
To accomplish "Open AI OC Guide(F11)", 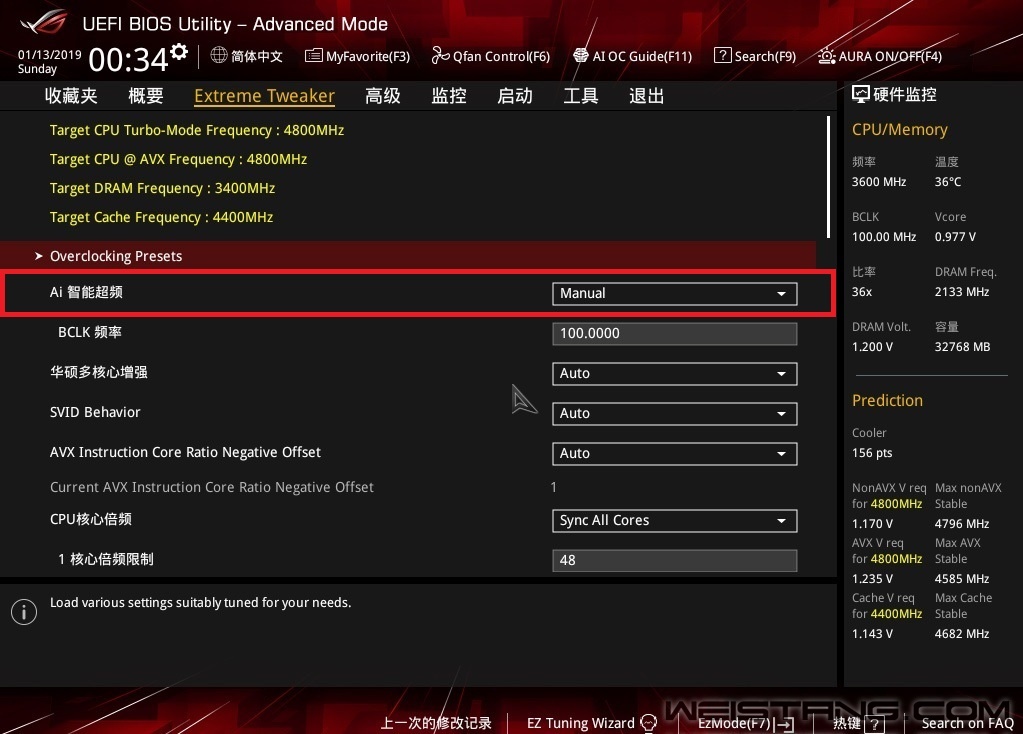I will click(x=632, y=56).
